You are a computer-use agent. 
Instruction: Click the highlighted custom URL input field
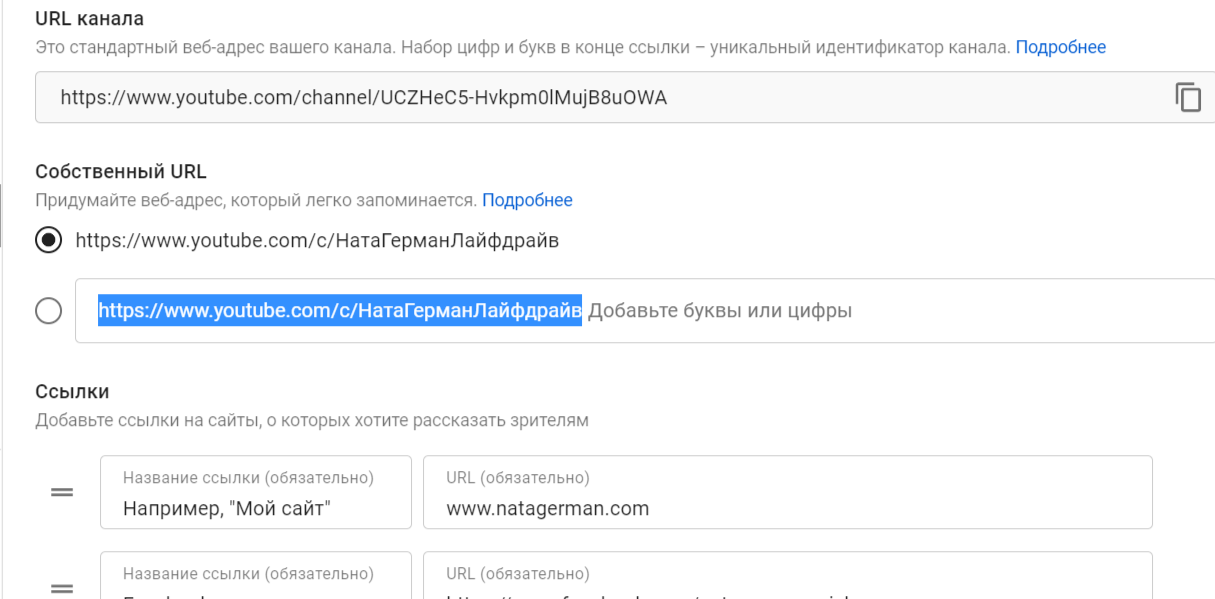click(645, 311)
